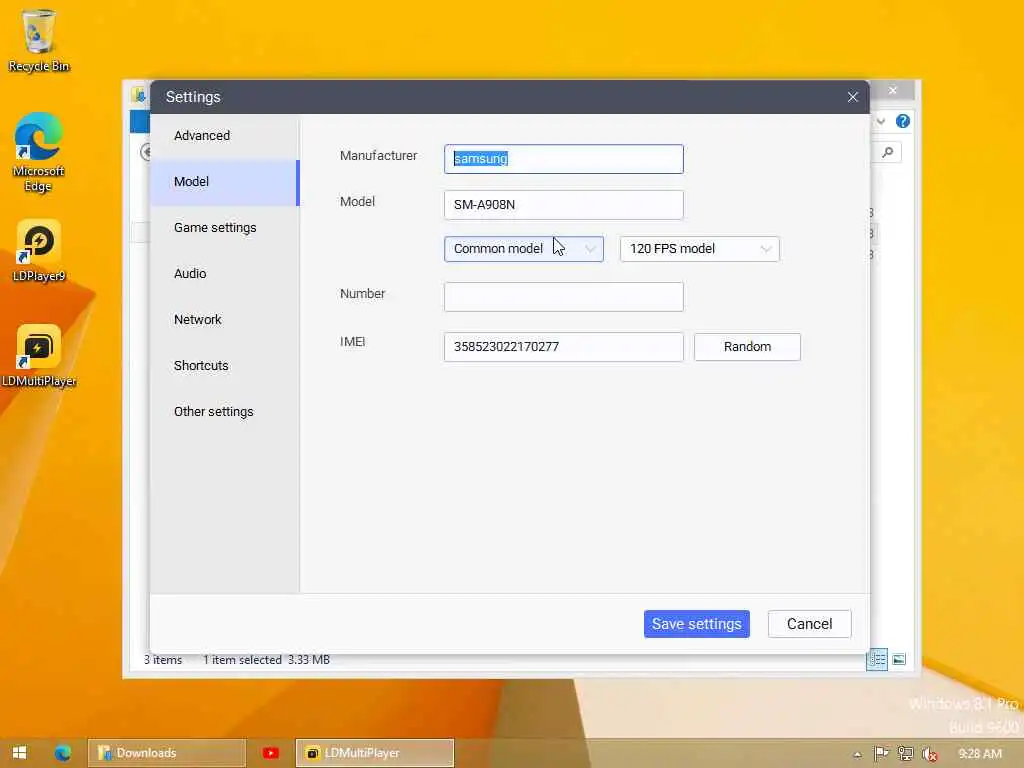Click the Explorer window search magnifier
1024x768 pixels.
(888, 152)
